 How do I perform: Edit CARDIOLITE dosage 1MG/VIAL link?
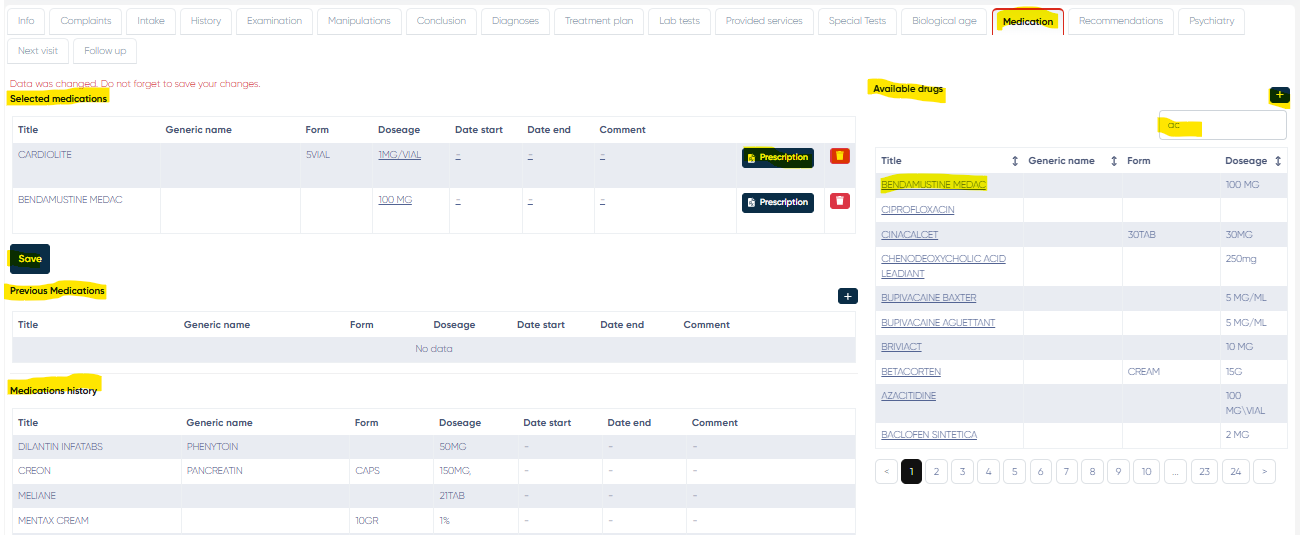pos(399,155)
